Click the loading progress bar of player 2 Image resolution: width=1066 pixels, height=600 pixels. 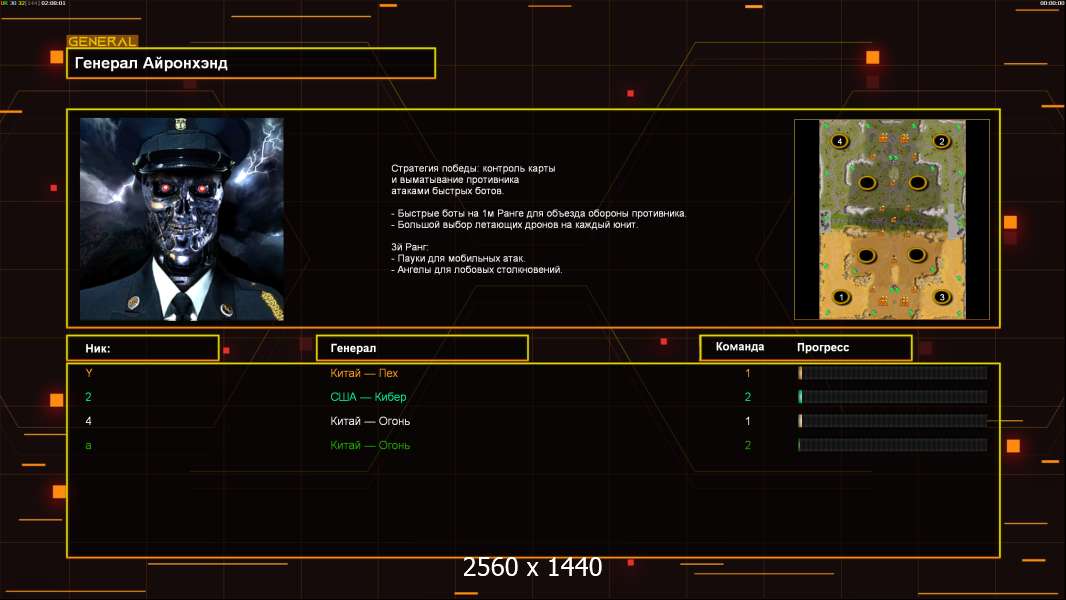pyautogui.click(x=893, y=397)
